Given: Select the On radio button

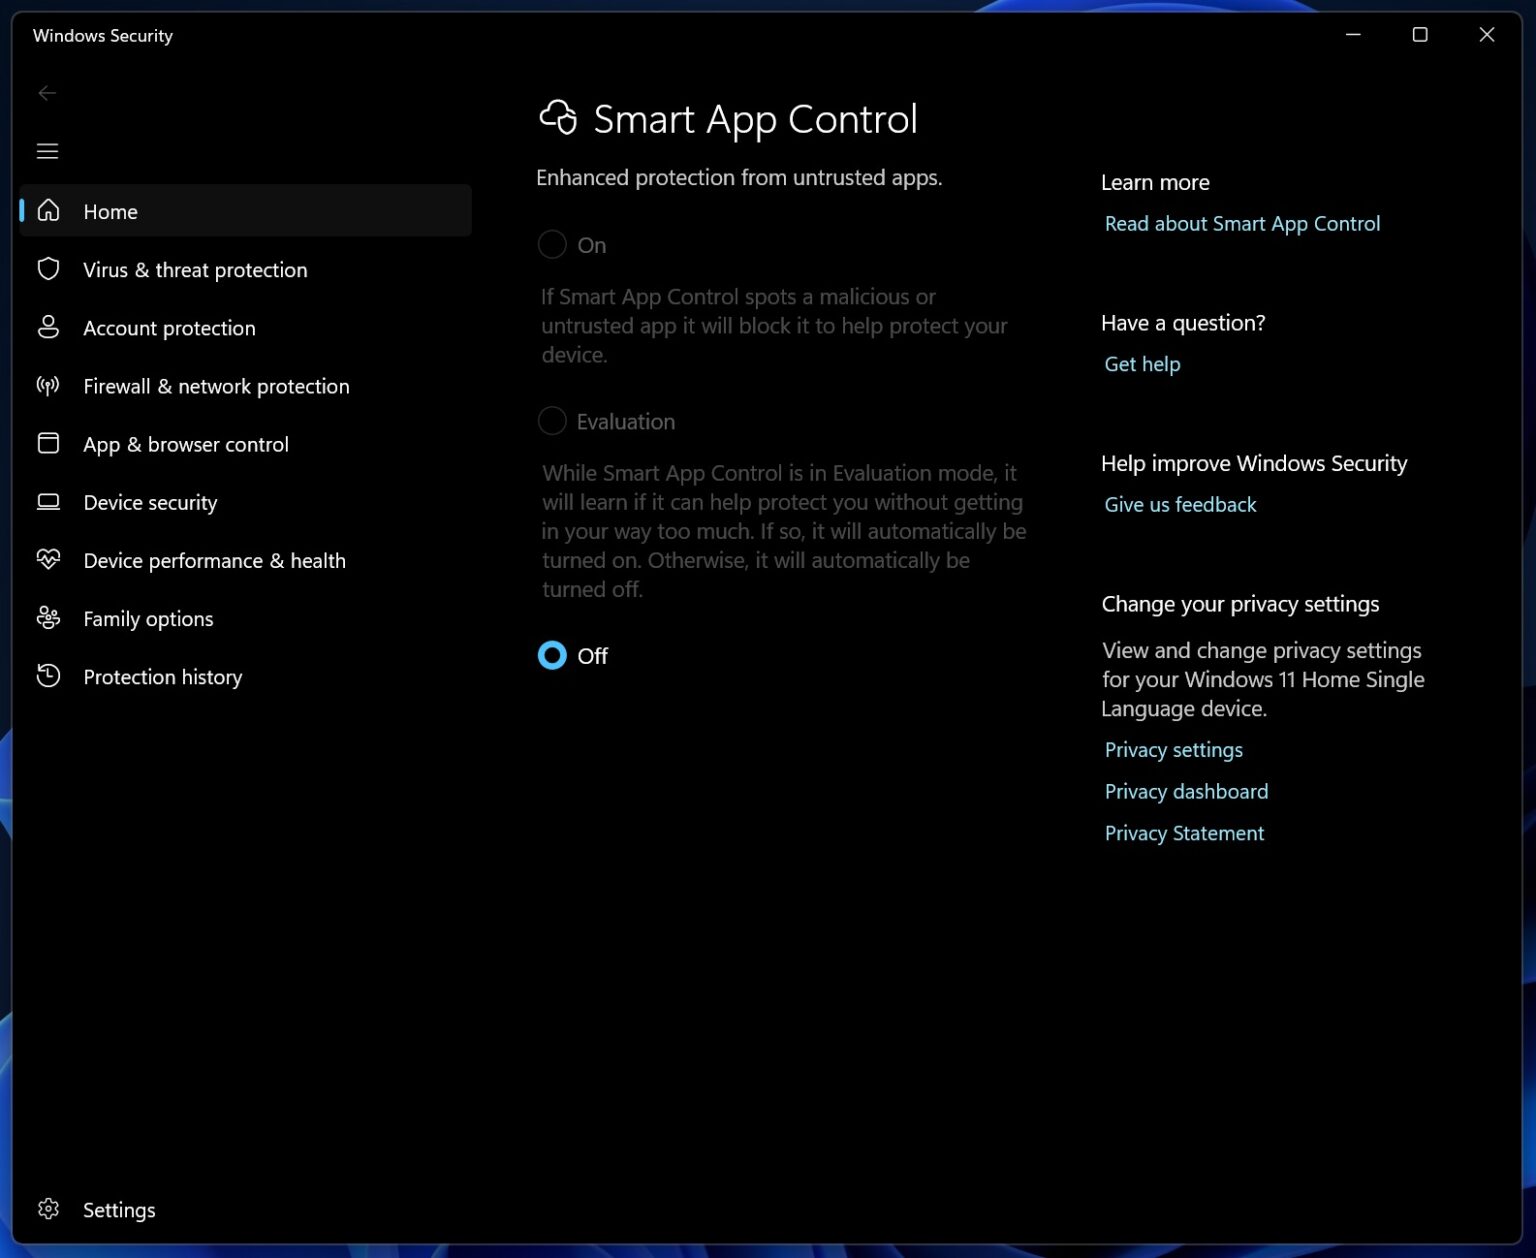Looking at the screenshot, I should 552,244.
